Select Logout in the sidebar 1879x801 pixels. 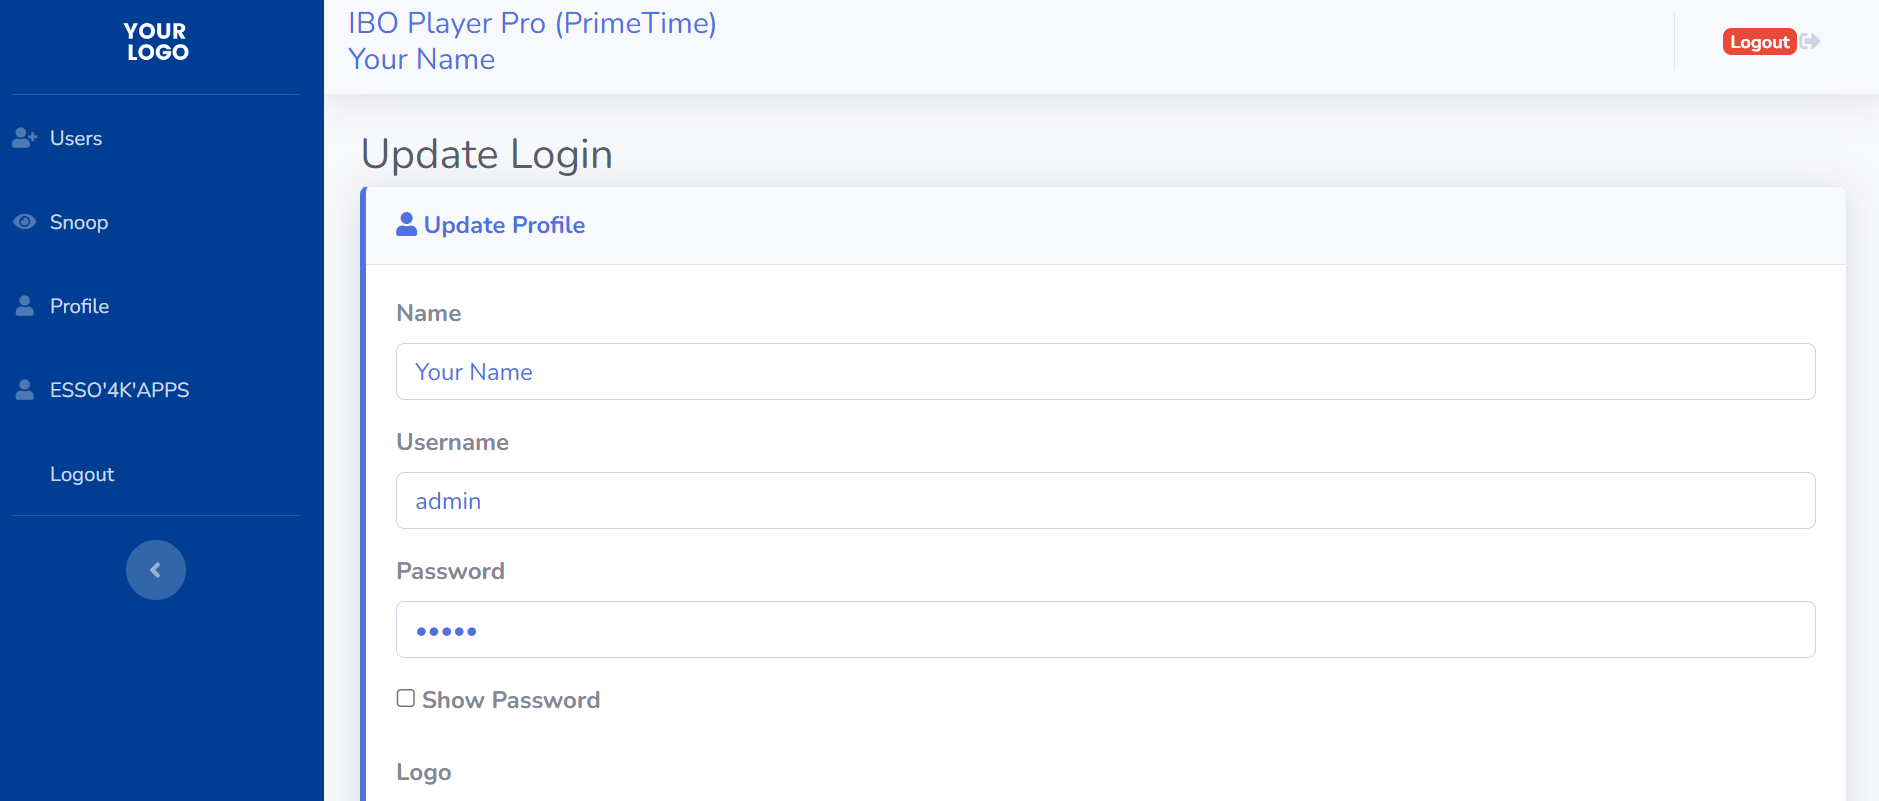tap(82, 474)
